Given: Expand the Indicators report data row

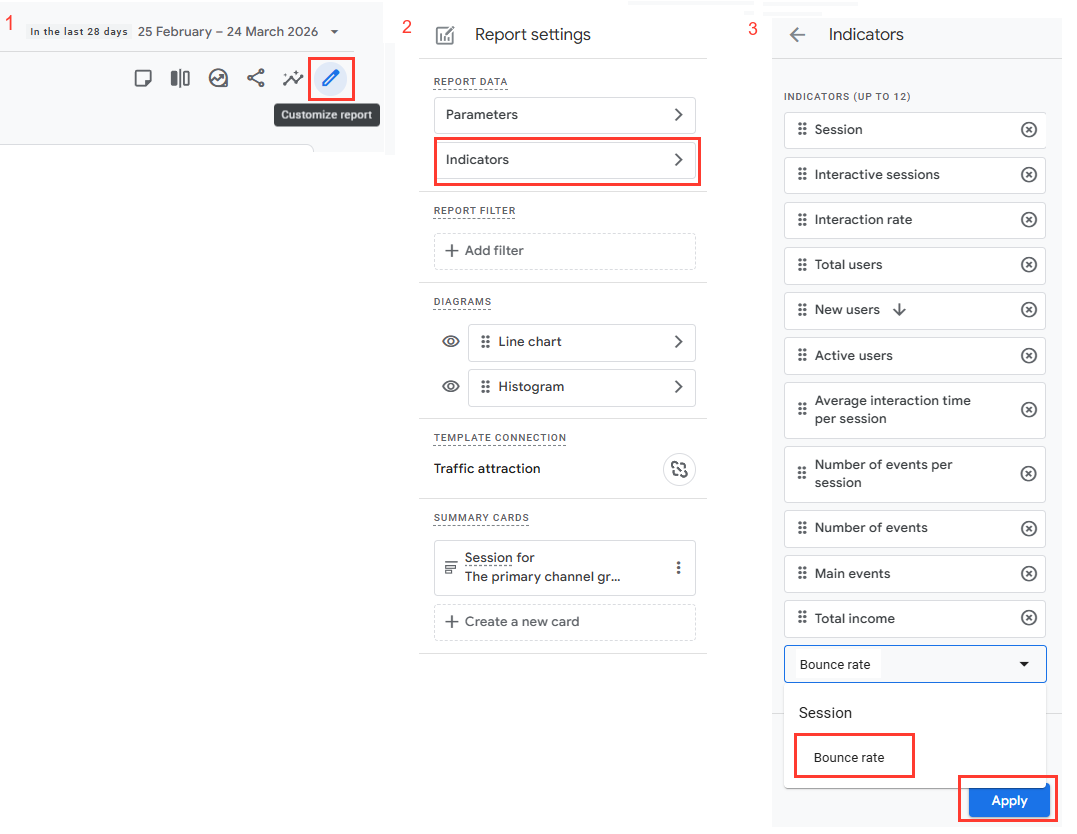Looking at the screenshot, I should point(565,160).
